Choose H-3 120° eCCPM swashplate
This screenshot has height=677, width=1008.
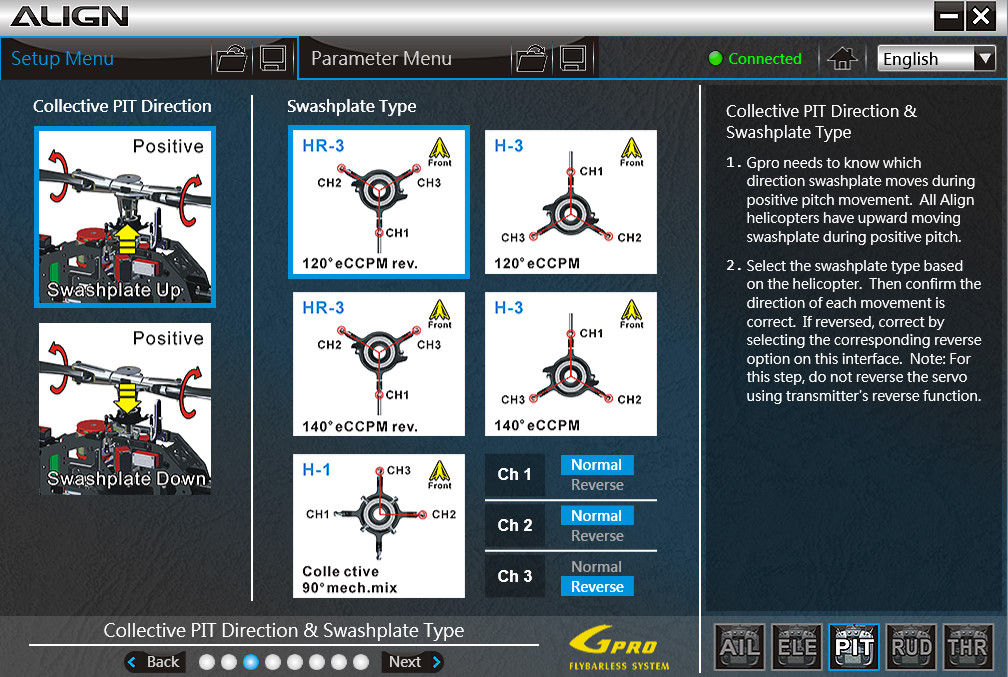pyautogui.click(x=571, y=202)
